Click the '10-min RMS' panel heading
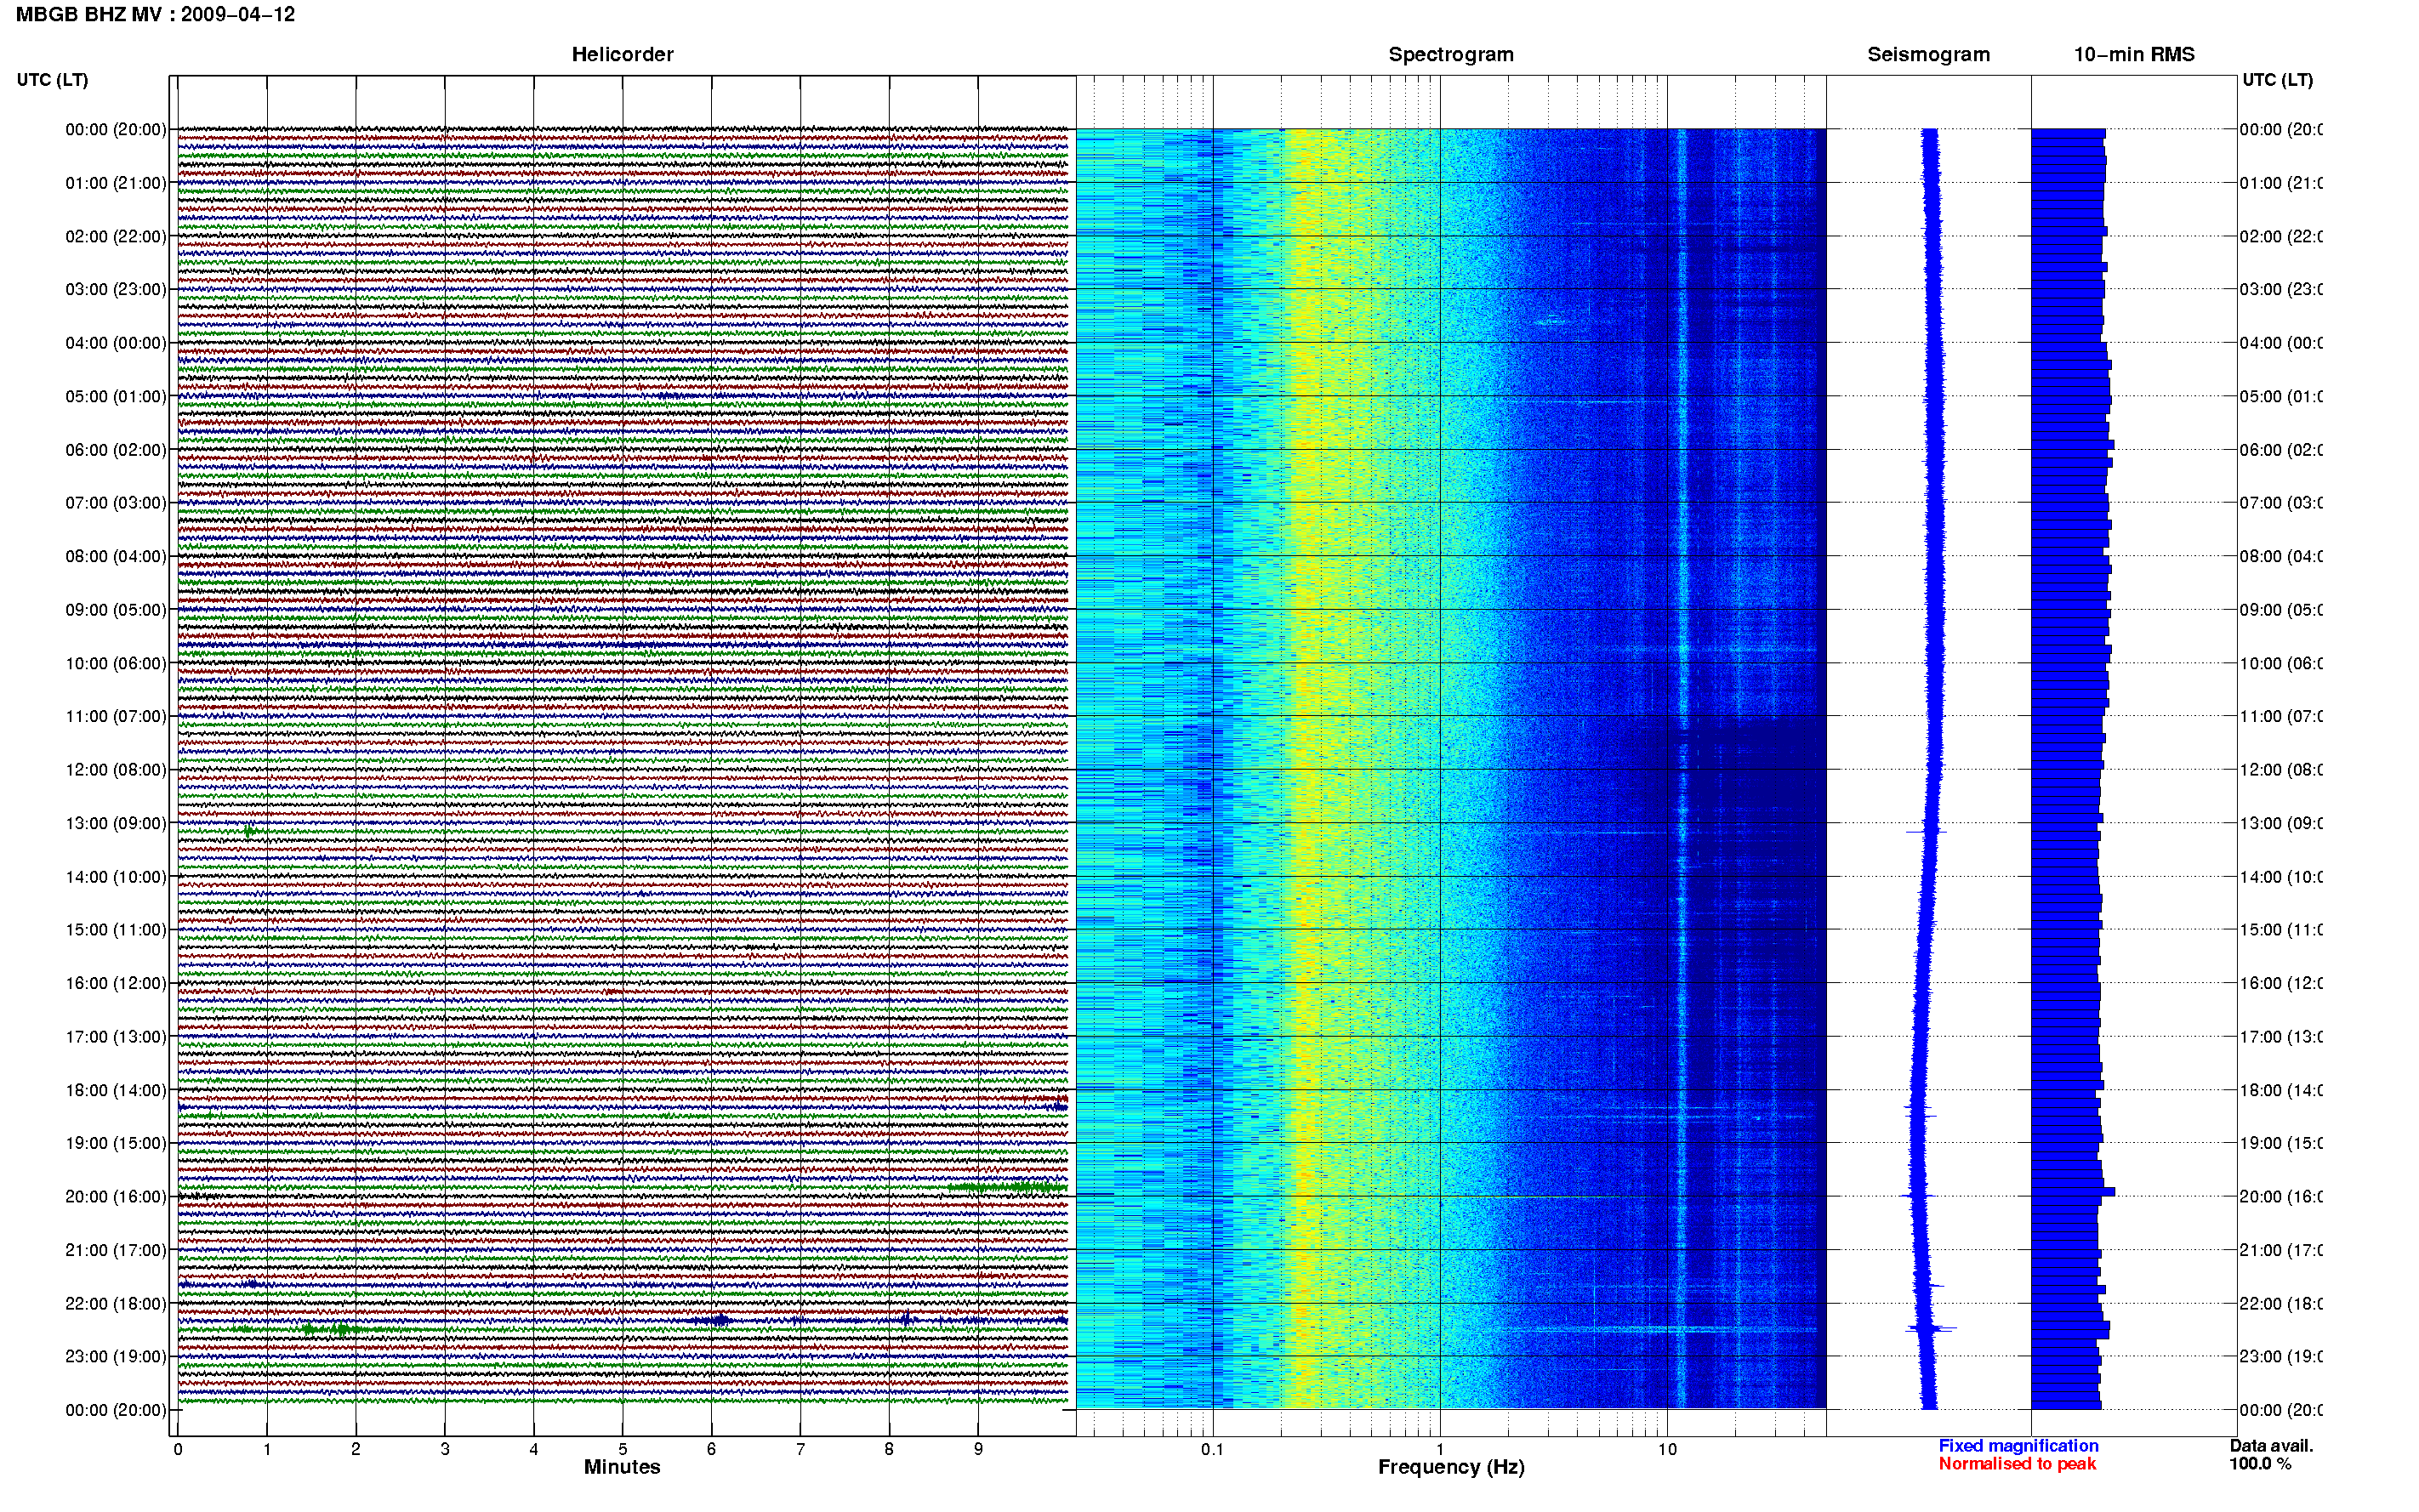Viewport: 2419px width, 1512px height. (2134, 54)
